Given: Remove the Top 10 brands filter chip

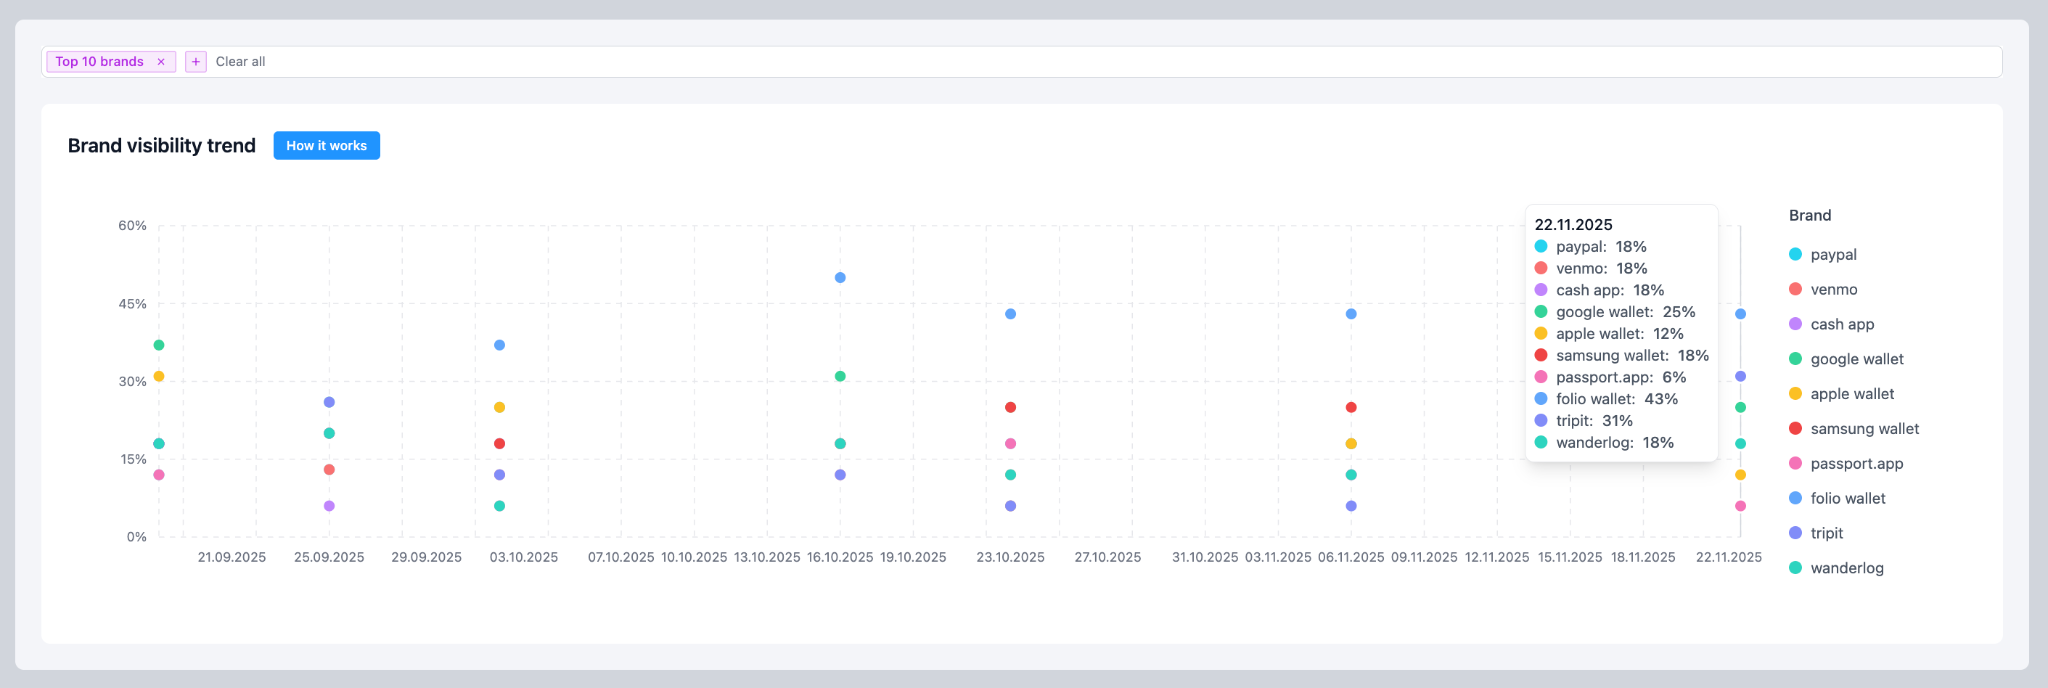Looking at the screenshot, I should [161, 62].
